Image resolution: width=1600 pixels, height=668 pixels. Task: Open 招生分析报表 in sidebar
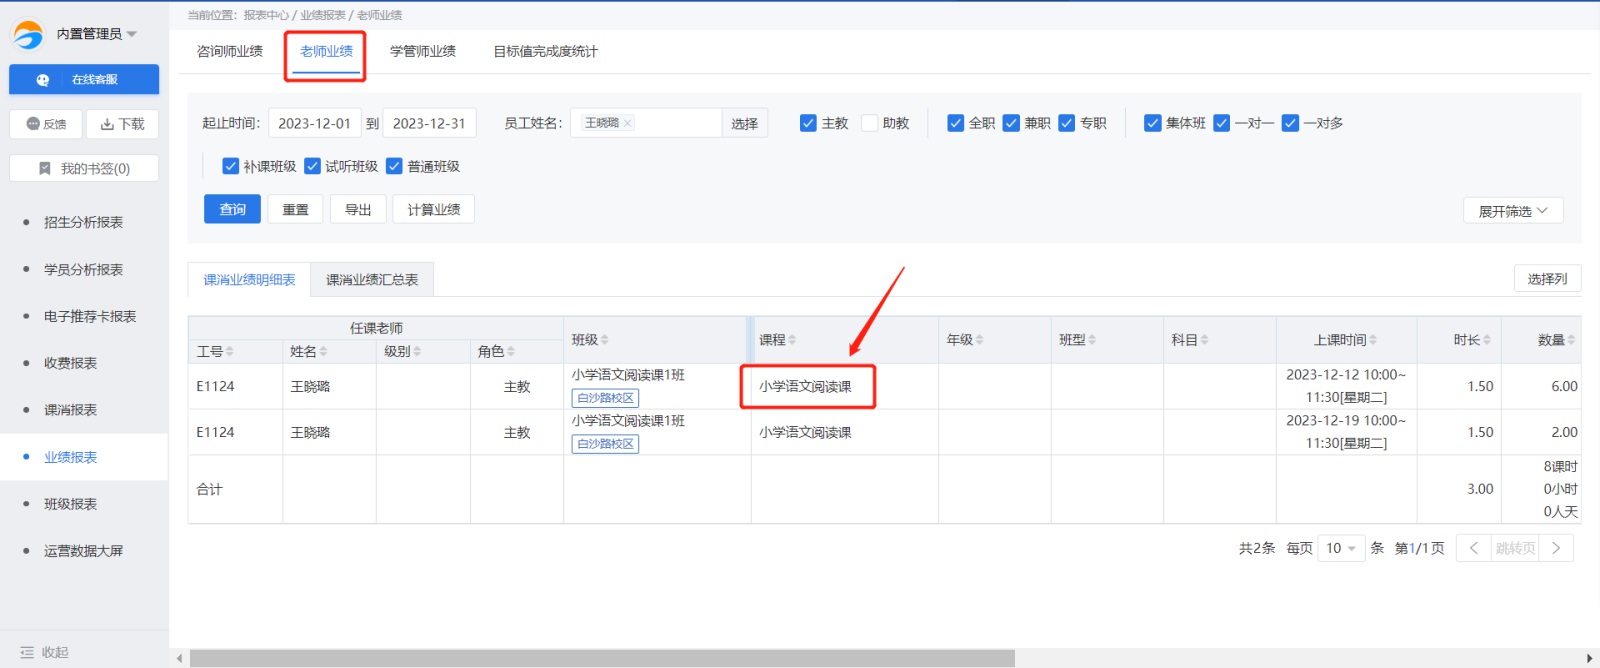tap(83, 222)
